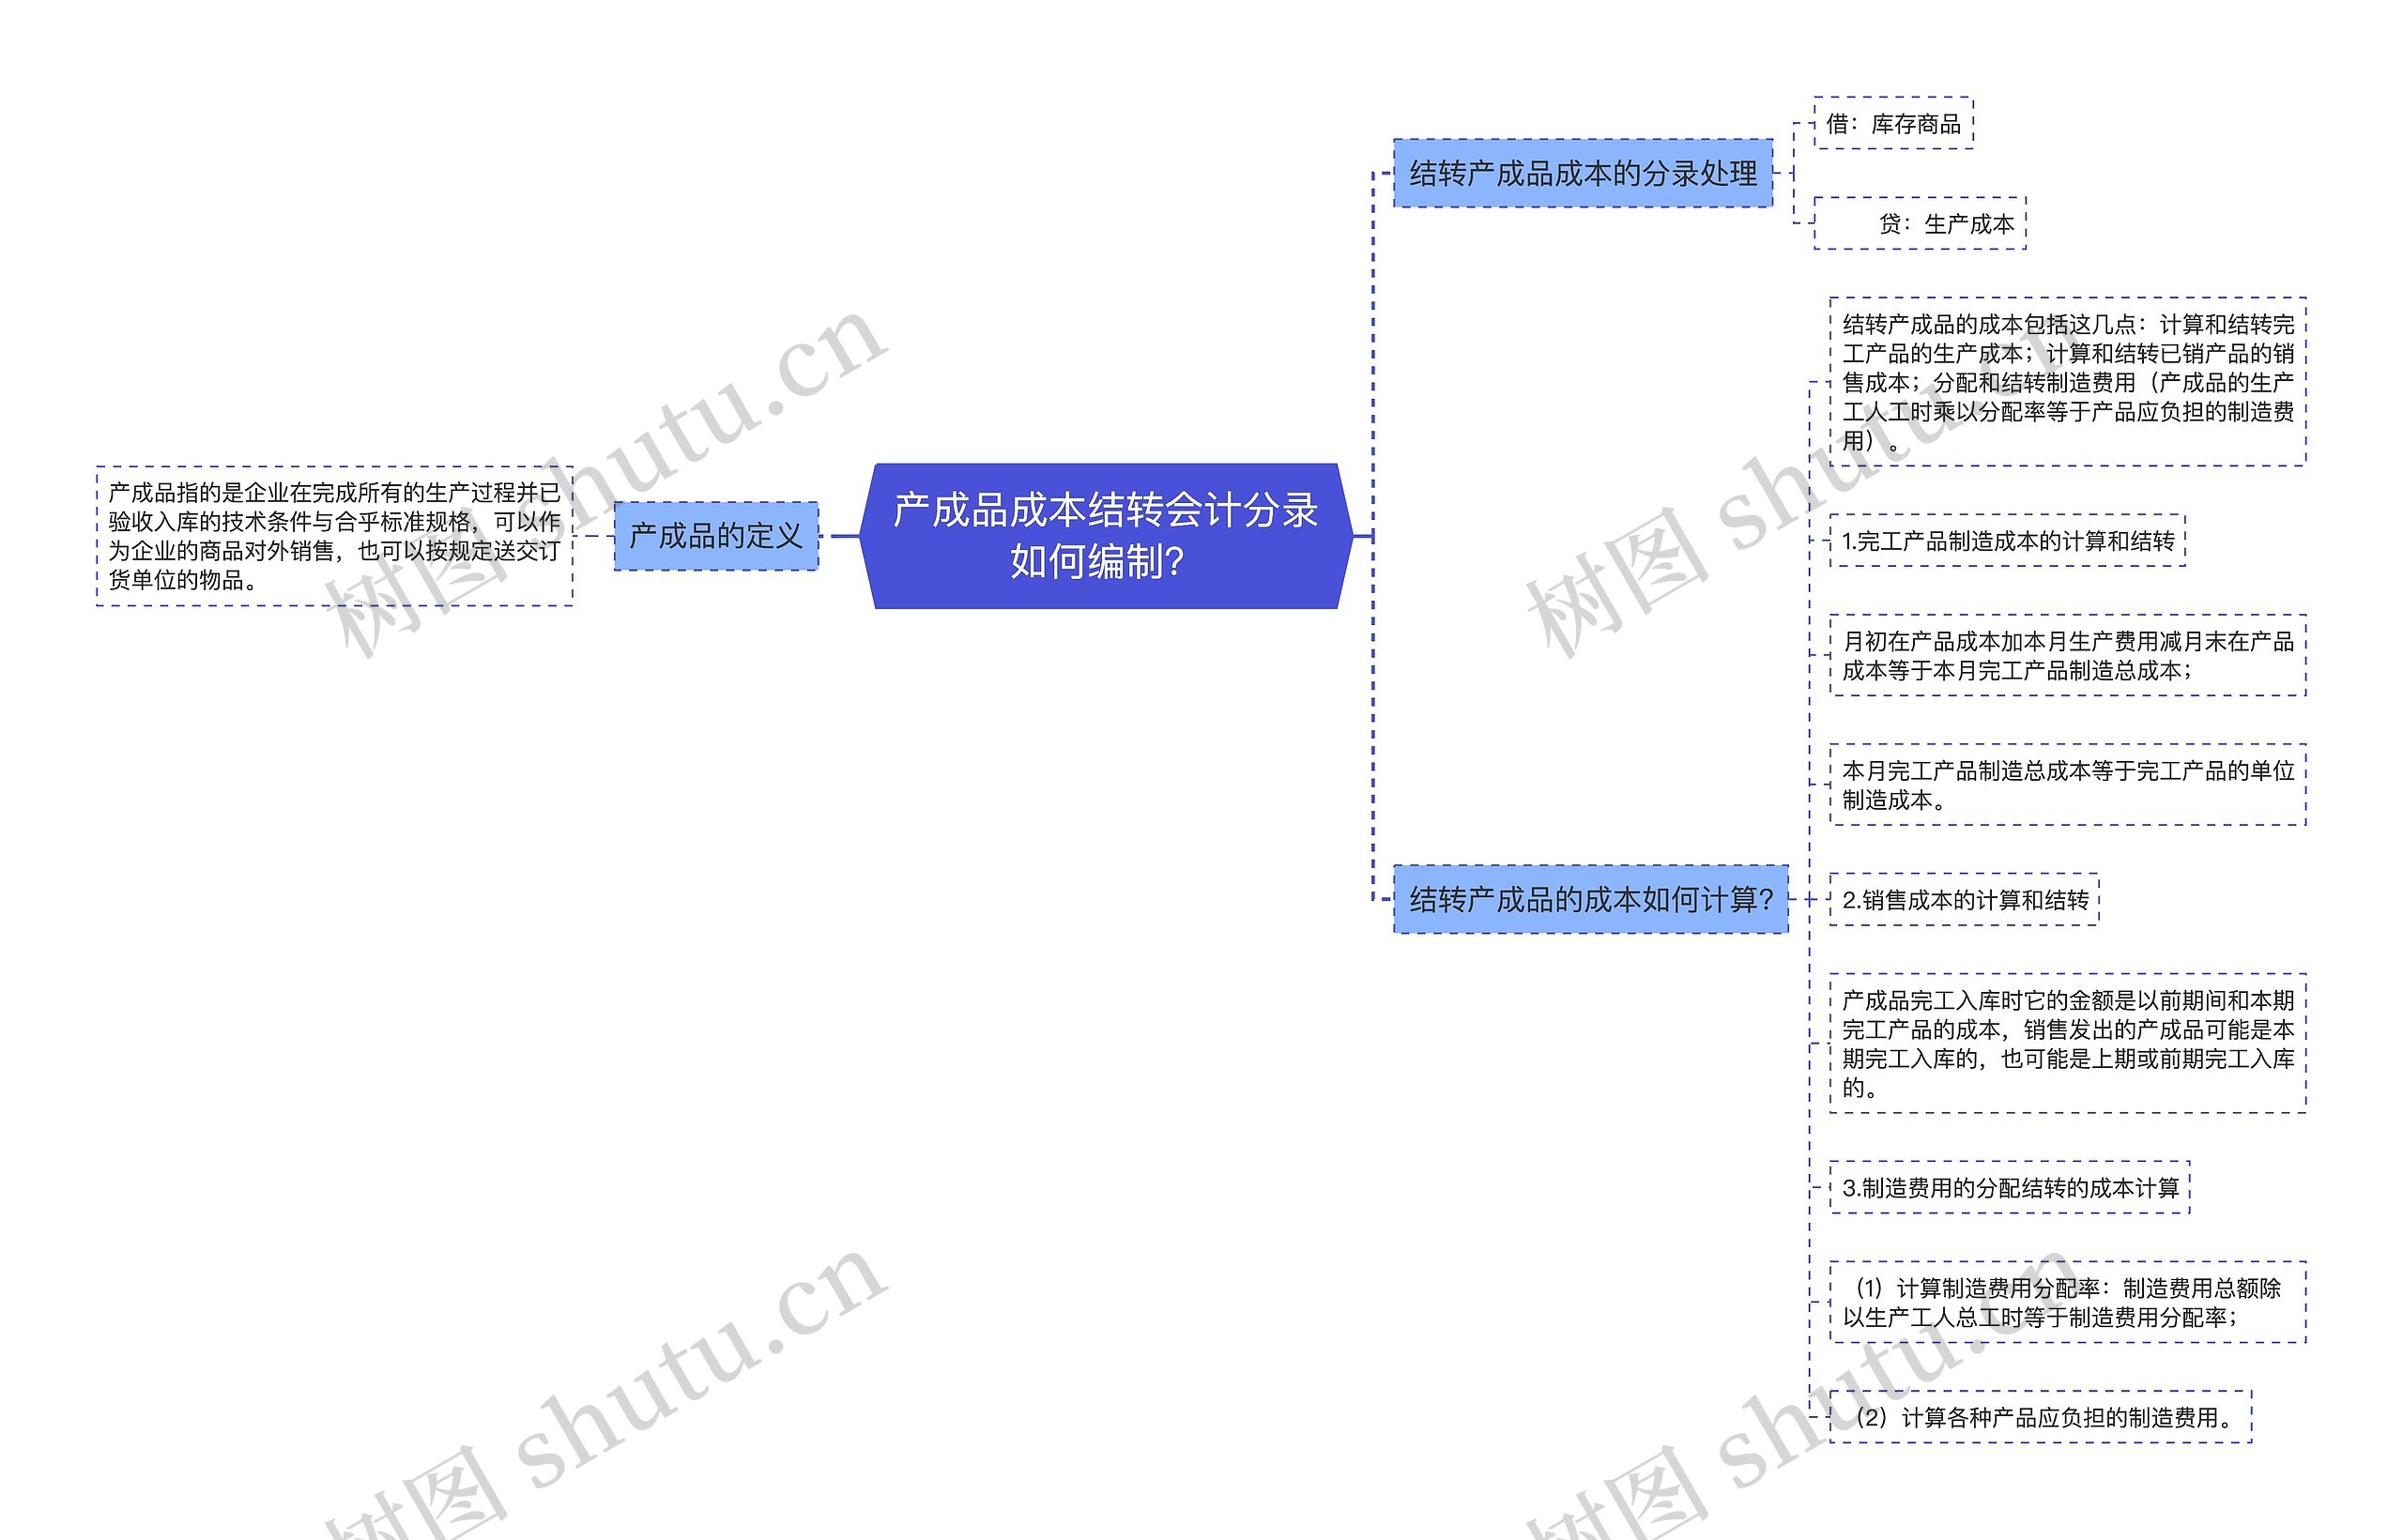The height and width of the screenshot is (1540, 2403).
Task: Click the 借：库存商品 leaf node
Action: [x=1894, y=123]
